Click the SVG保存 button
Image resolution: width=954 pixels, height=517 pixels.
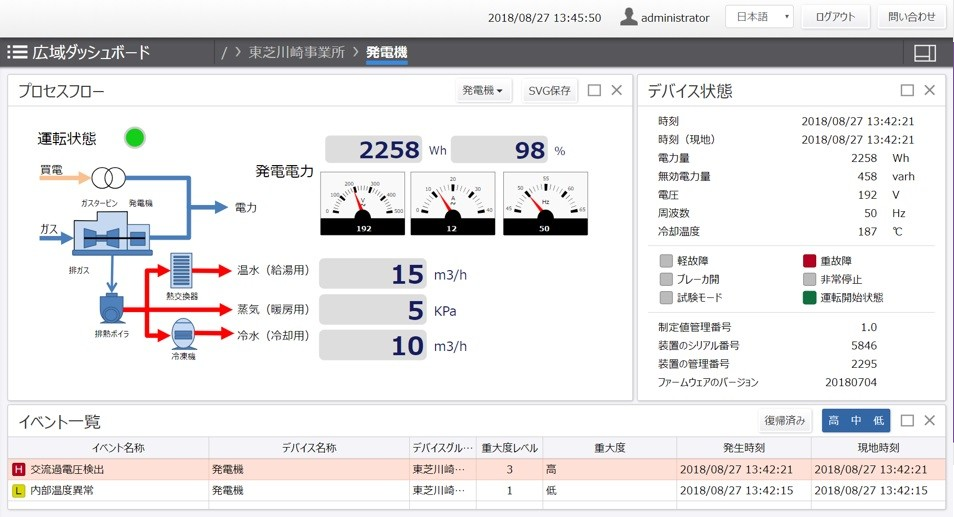[x=549, y=91]
